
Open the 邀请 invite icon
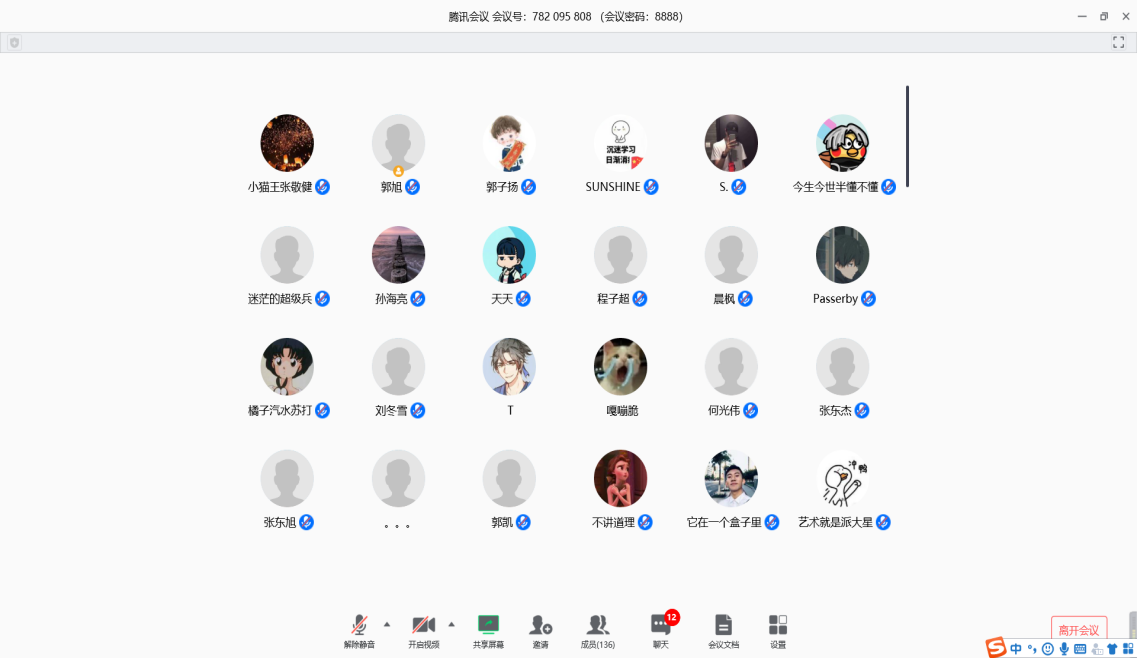pos(540,630)
